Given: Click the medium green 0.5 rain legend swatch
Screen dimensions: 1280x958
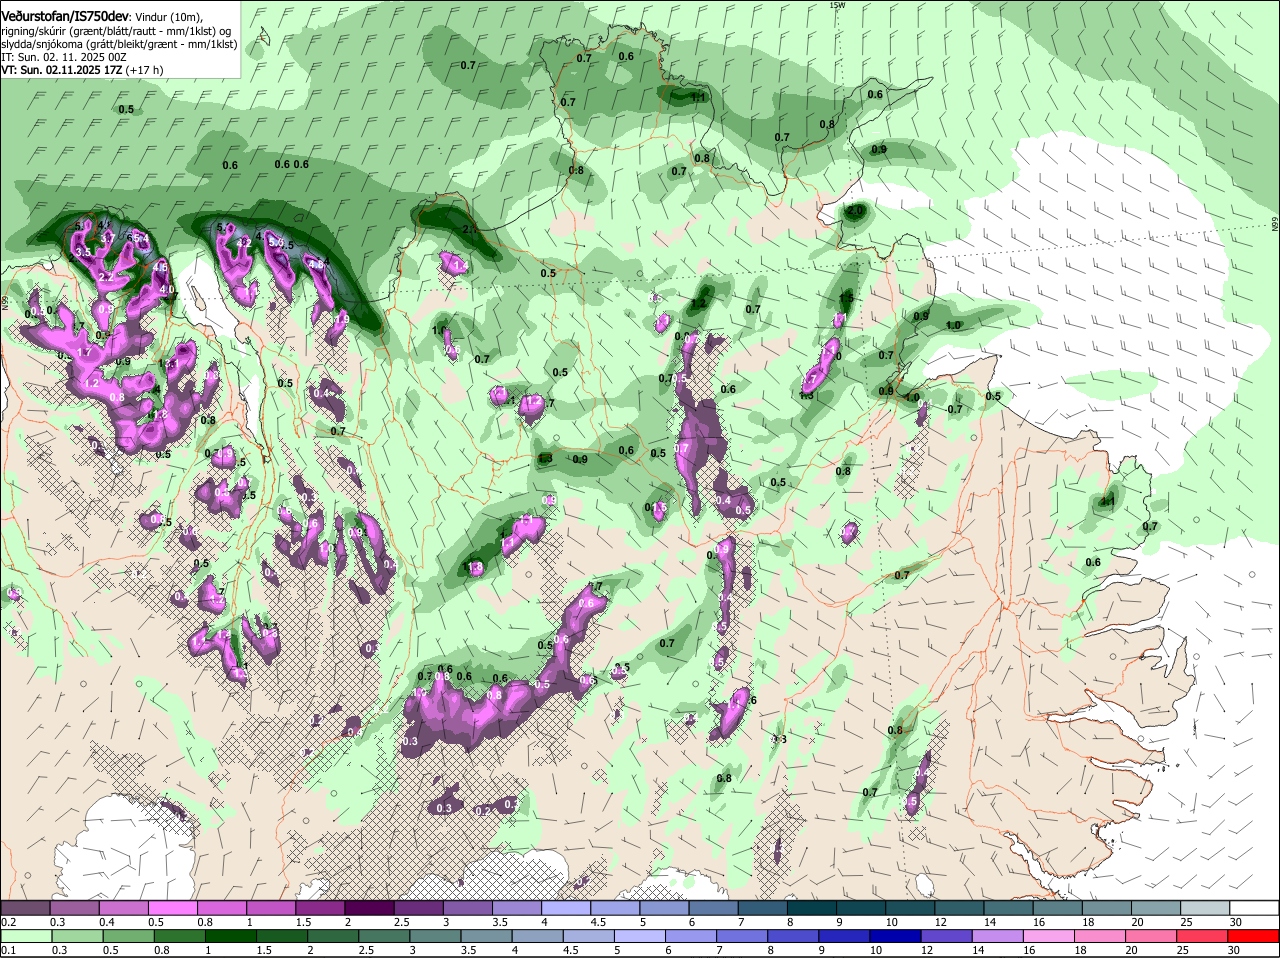Looking at the screenshot, I should (127, 936).
